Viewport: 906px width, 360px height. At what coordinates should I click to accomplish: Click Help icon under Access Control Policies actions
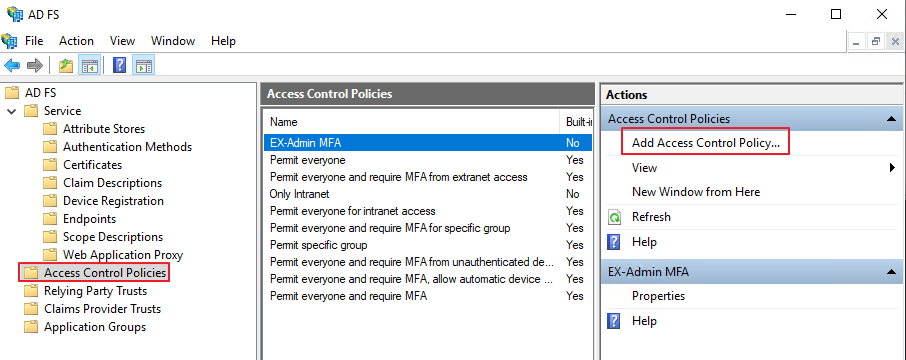click(x=615, y=242)
